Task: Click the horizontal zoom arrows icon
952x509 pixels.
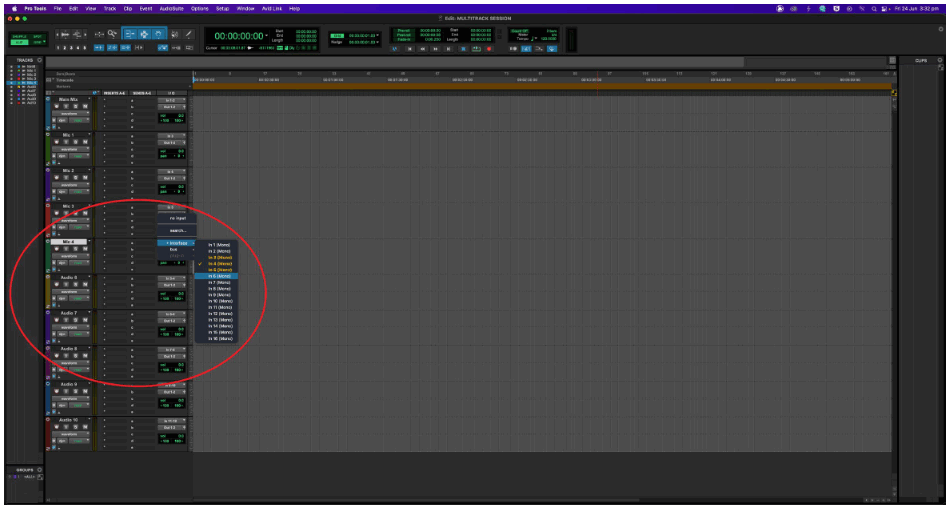Action: tap(99, 34)
